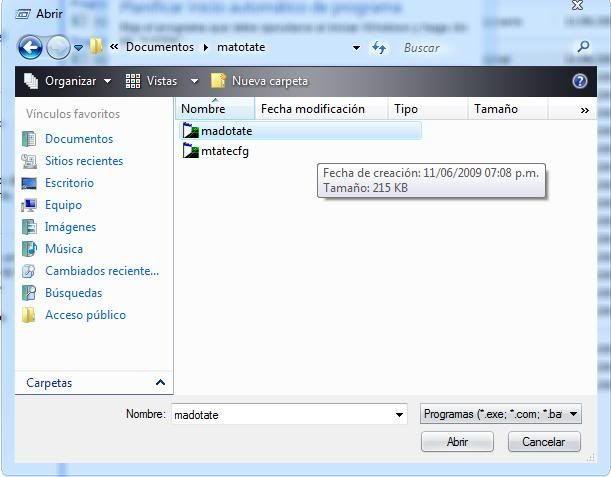Image resolution: width=611 pixels, height=477 pixels.
Task: Show hidden path levels via double chevron
Action: pos(114,47)
